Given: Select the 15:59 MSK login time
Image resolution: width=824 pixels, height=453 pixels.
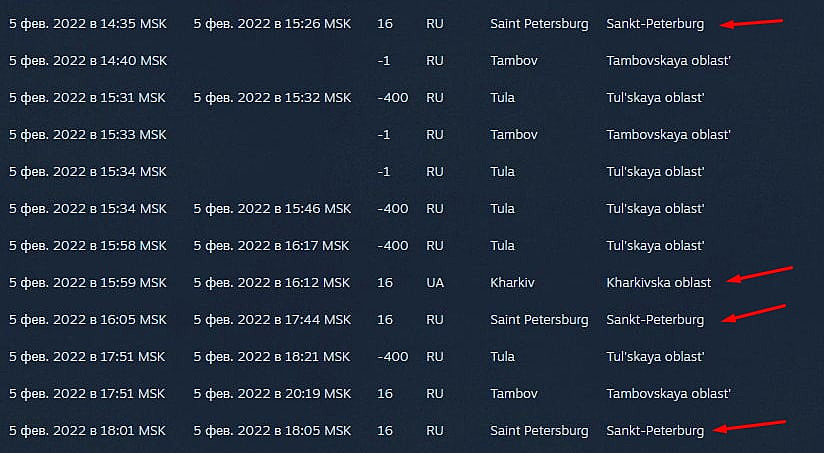Looking at the screenshot, I should click(88, 283).
